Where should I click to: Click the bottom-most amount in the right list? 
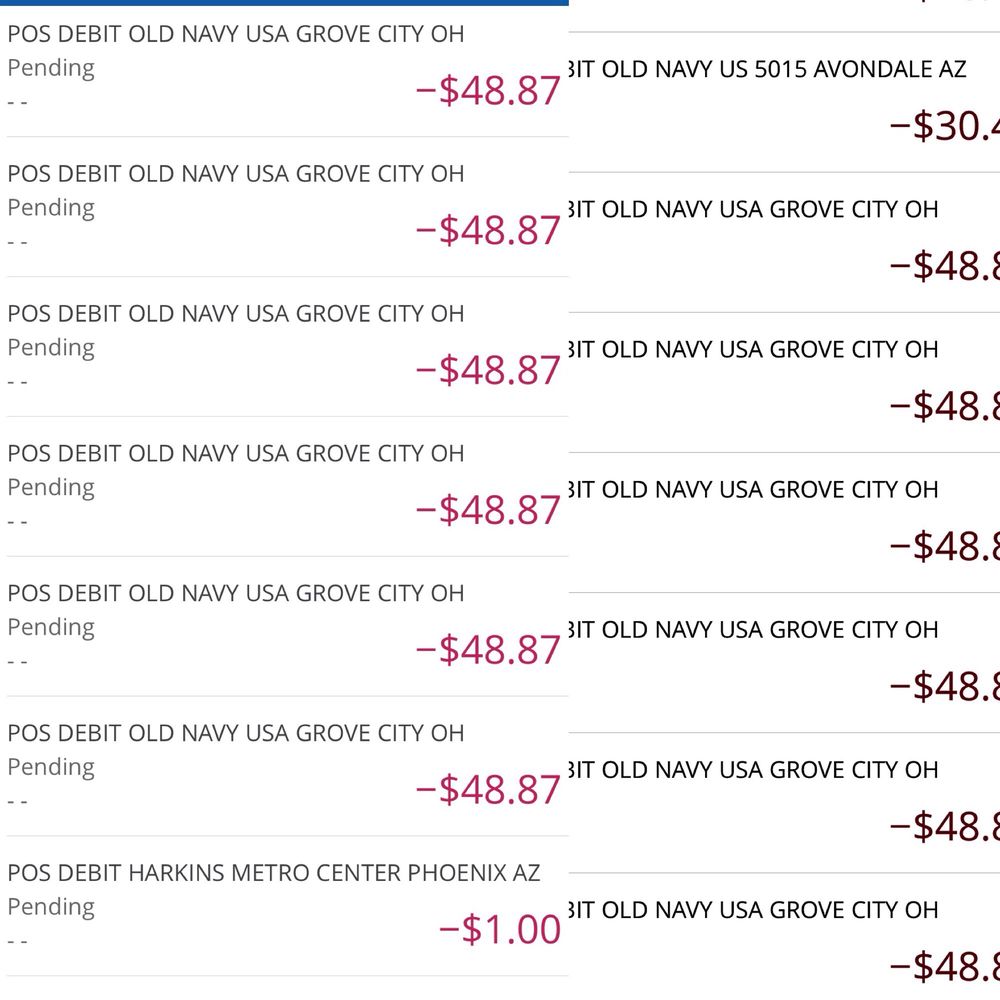point(944,967)
